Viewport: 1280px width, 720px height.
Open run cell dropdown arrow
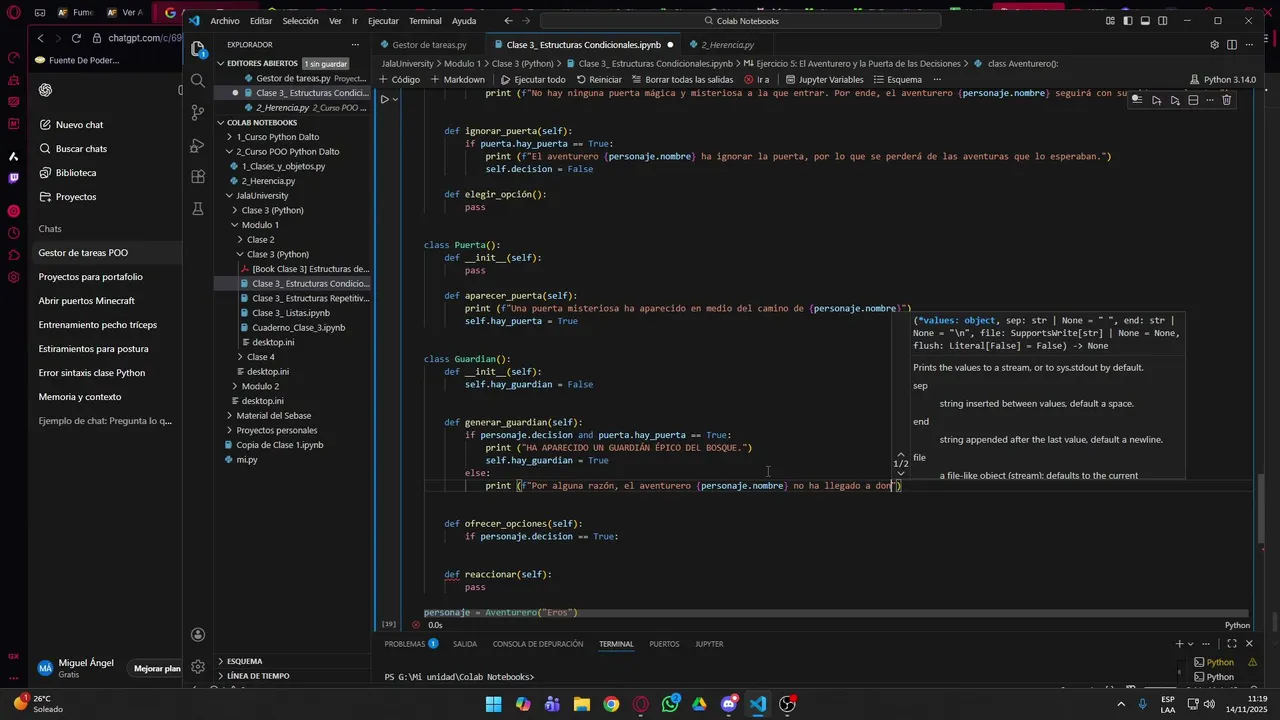pos(396,99)
